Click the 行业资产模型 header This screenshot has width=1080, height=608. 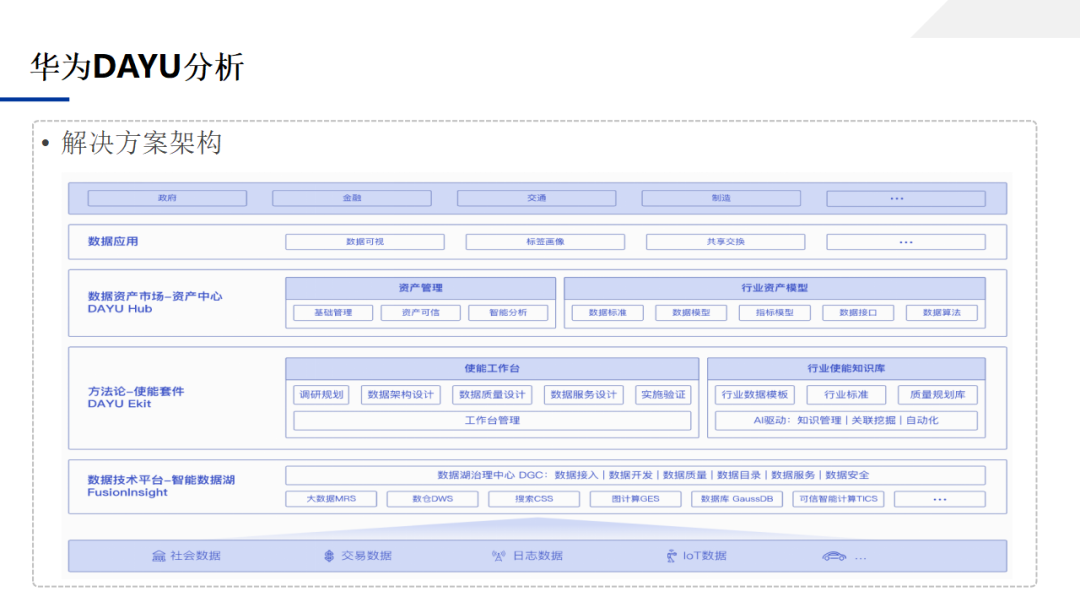(x=775, y=288)
